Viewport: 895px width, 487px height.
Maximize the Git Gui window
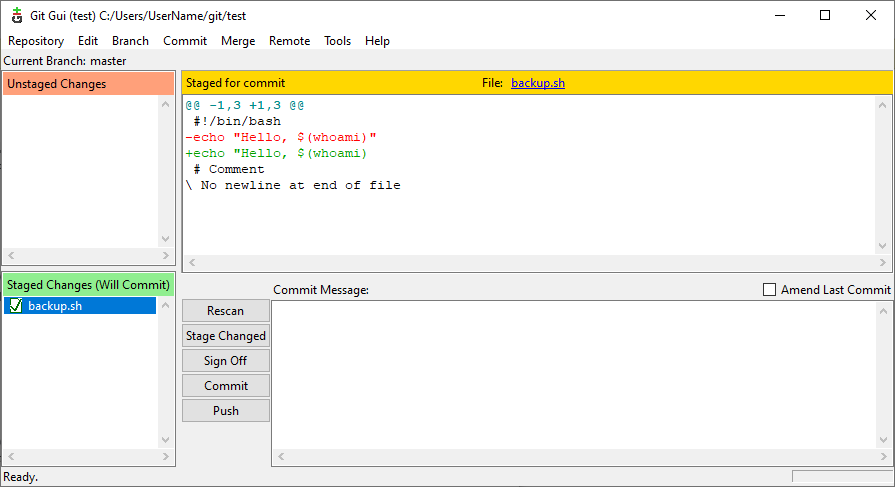pos(825,15)
